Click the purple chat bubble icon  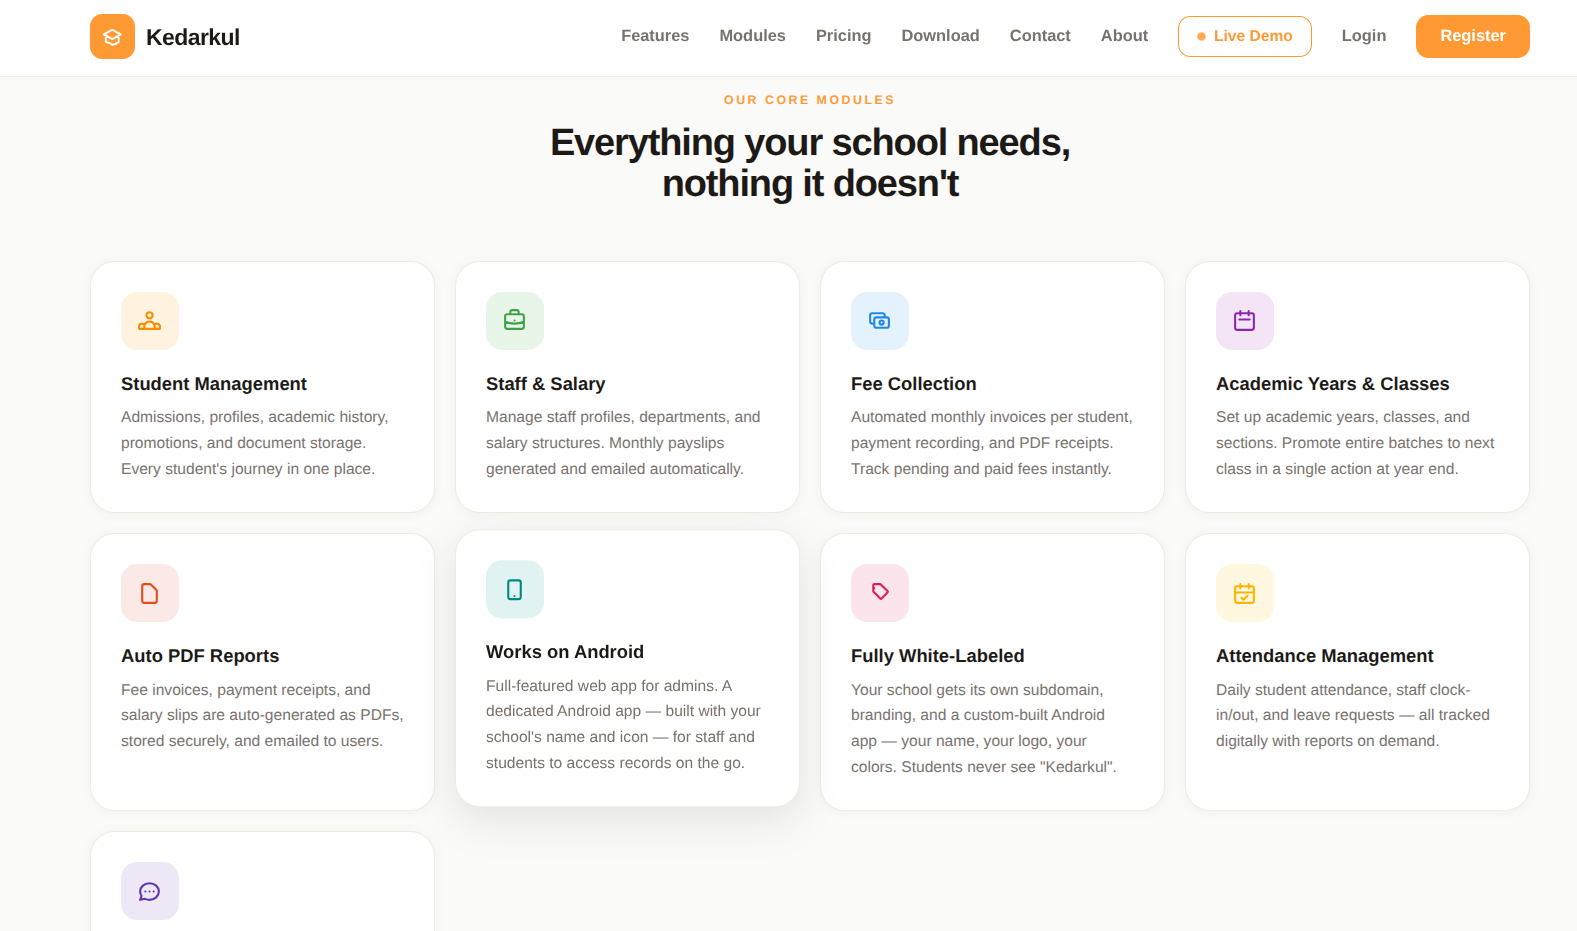[150, 891]
